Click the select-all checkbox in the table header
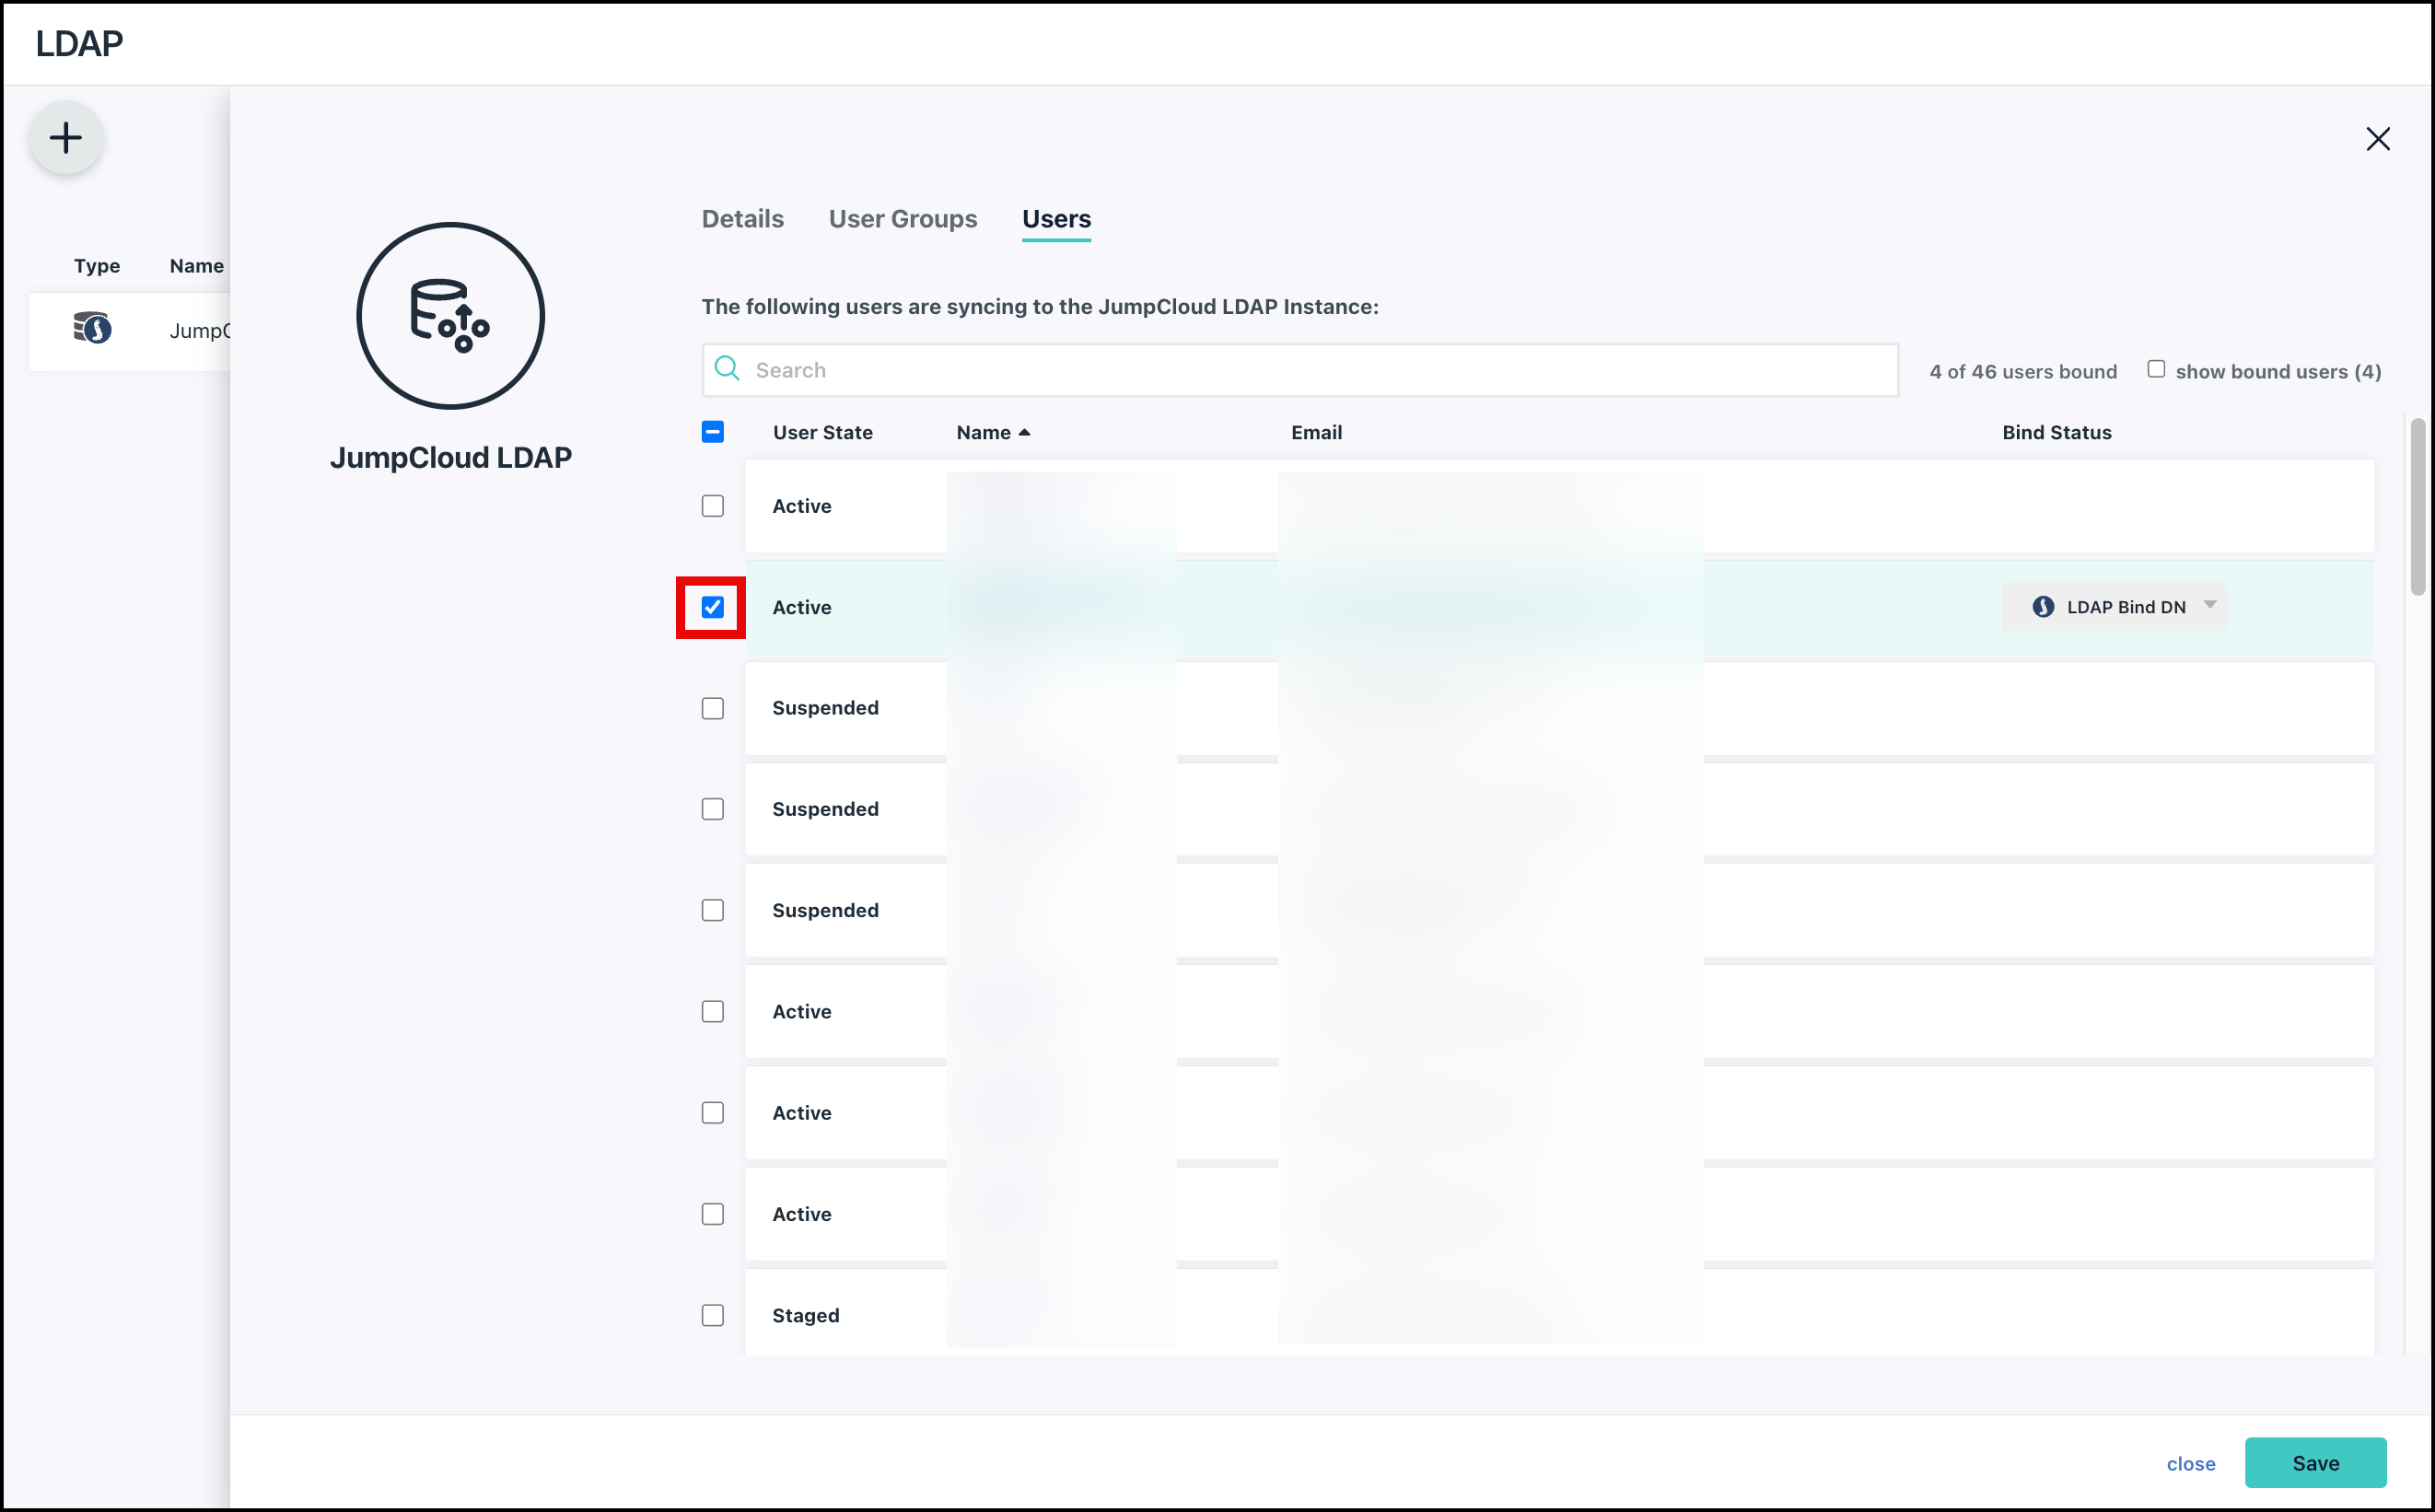 (x=712, y=432)
